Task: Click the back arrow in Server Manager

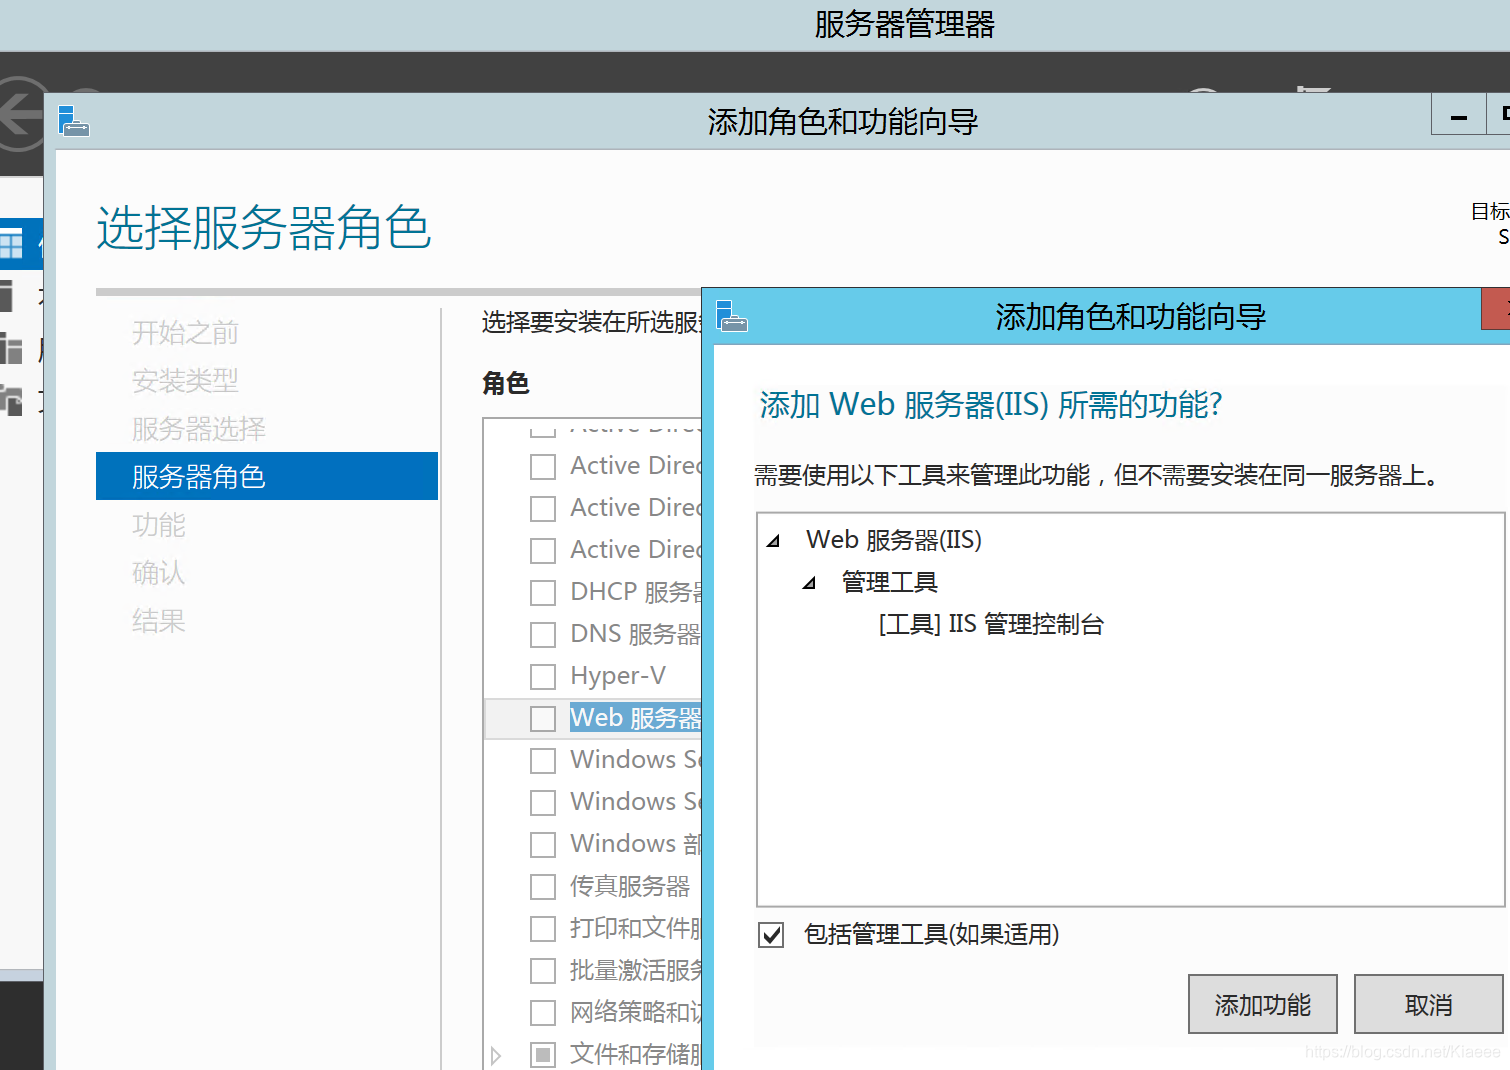Action: click(x=21, y=116)
